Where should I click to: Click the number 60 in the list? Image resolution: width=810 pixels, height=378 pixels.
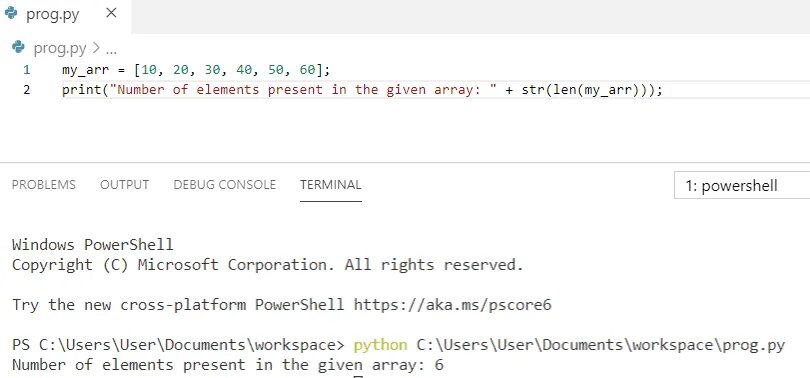click(x=308, y=70)
